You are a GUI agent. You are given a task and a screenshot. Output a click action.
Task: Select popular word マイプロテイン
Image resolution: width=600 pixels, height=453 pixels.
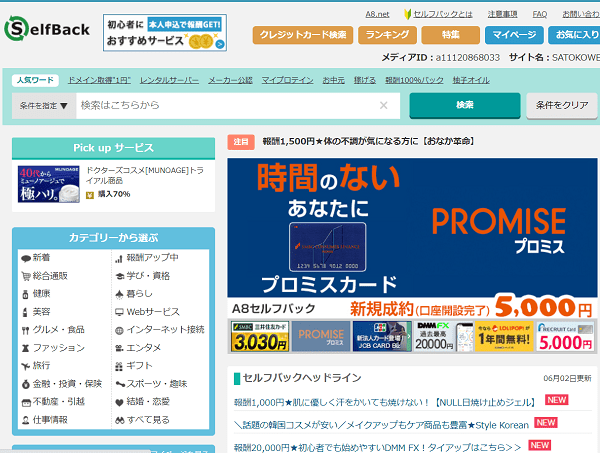point(287,80)
